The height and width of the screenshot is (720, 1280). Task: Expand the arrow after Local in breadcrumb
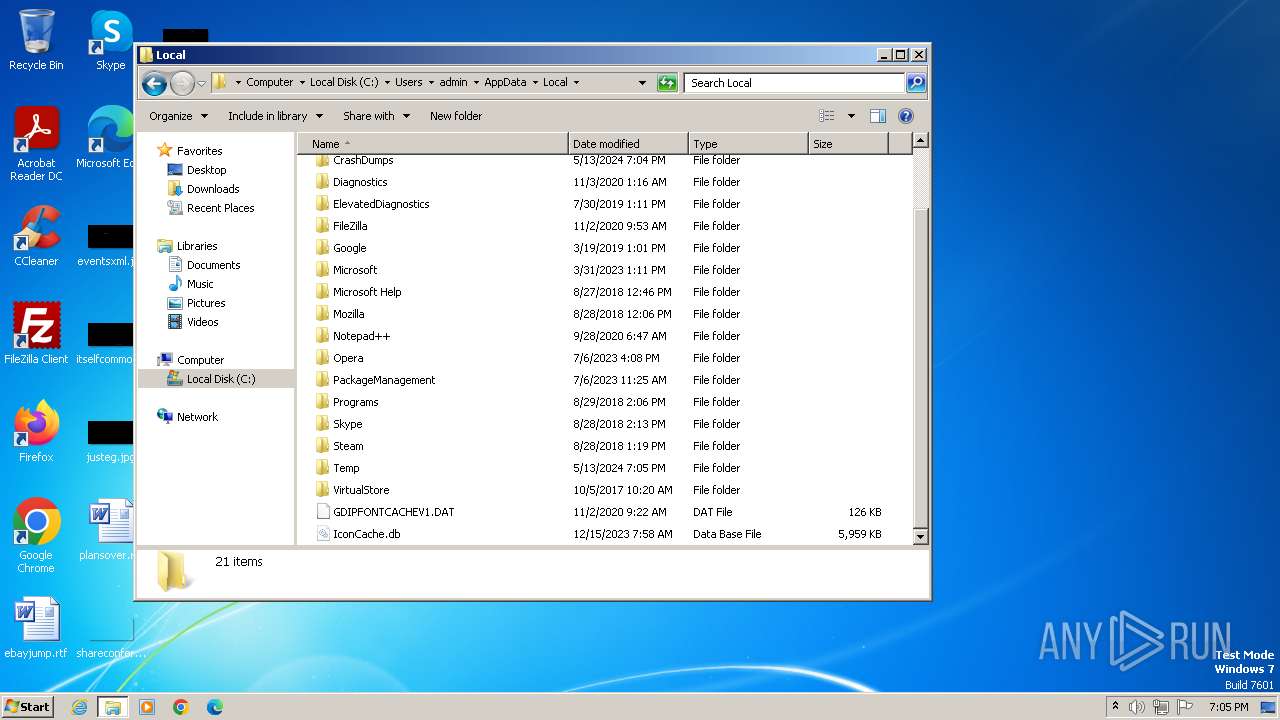(x=576, y=83)
